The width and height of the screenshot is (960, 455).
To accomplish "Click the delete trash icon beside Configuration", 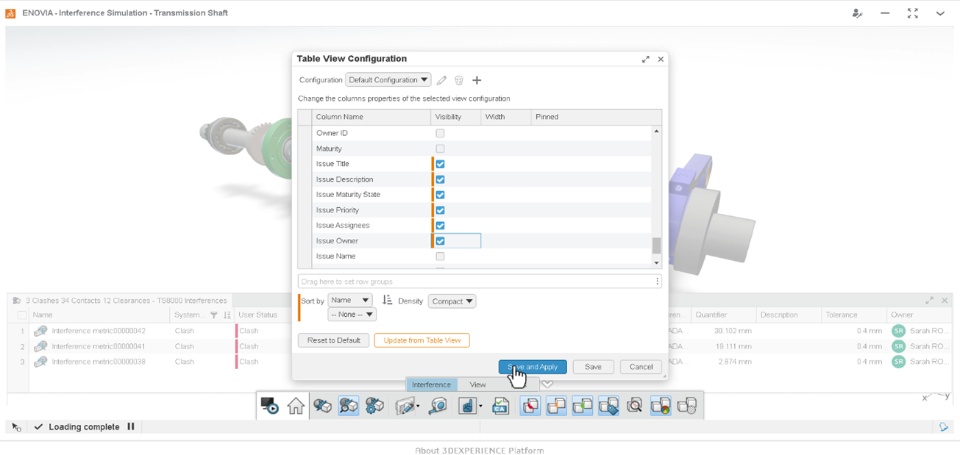I will (459, 80).
